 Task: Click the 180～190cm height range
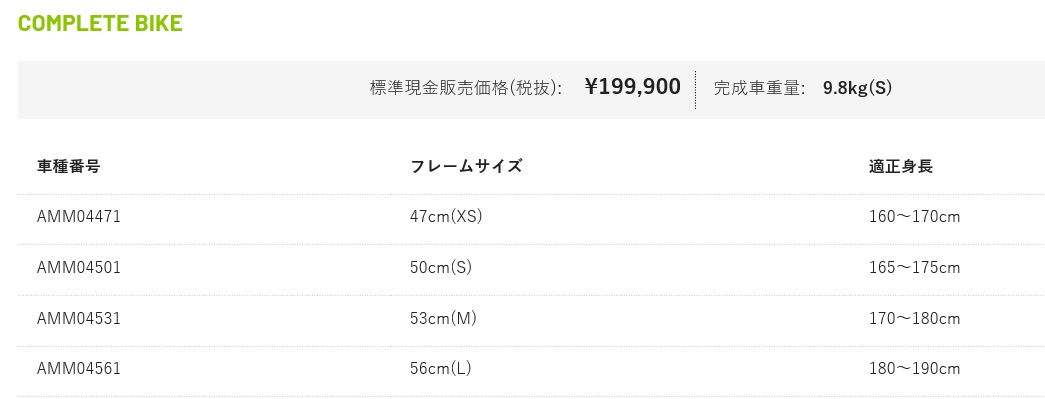[x=914, y=368]
